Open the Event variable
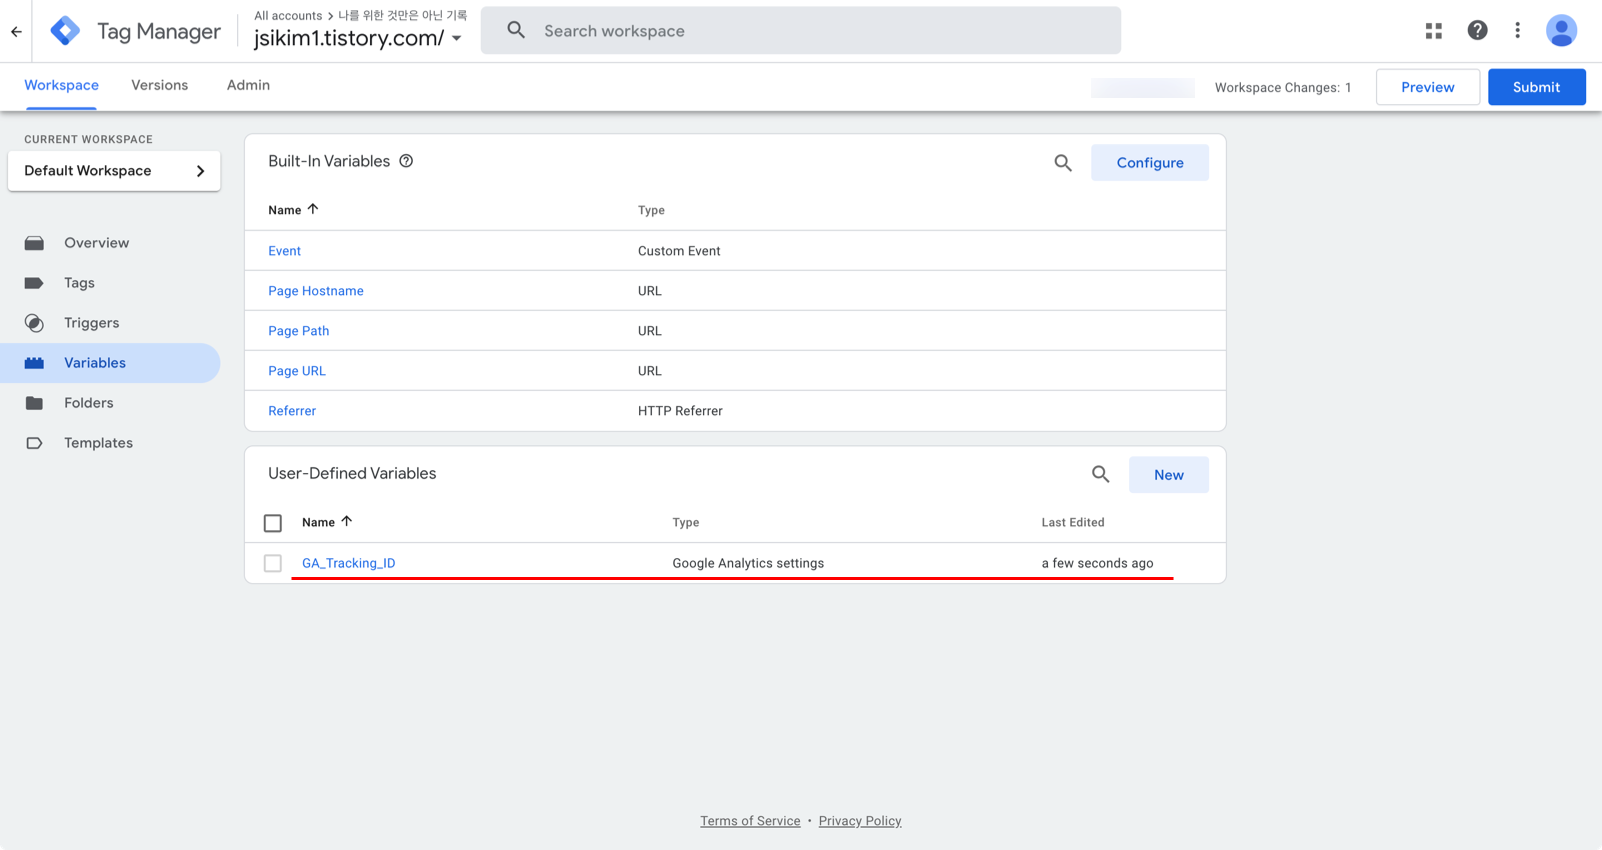The height and width of the screenshot is (850, 1602). tap(284, 251)
